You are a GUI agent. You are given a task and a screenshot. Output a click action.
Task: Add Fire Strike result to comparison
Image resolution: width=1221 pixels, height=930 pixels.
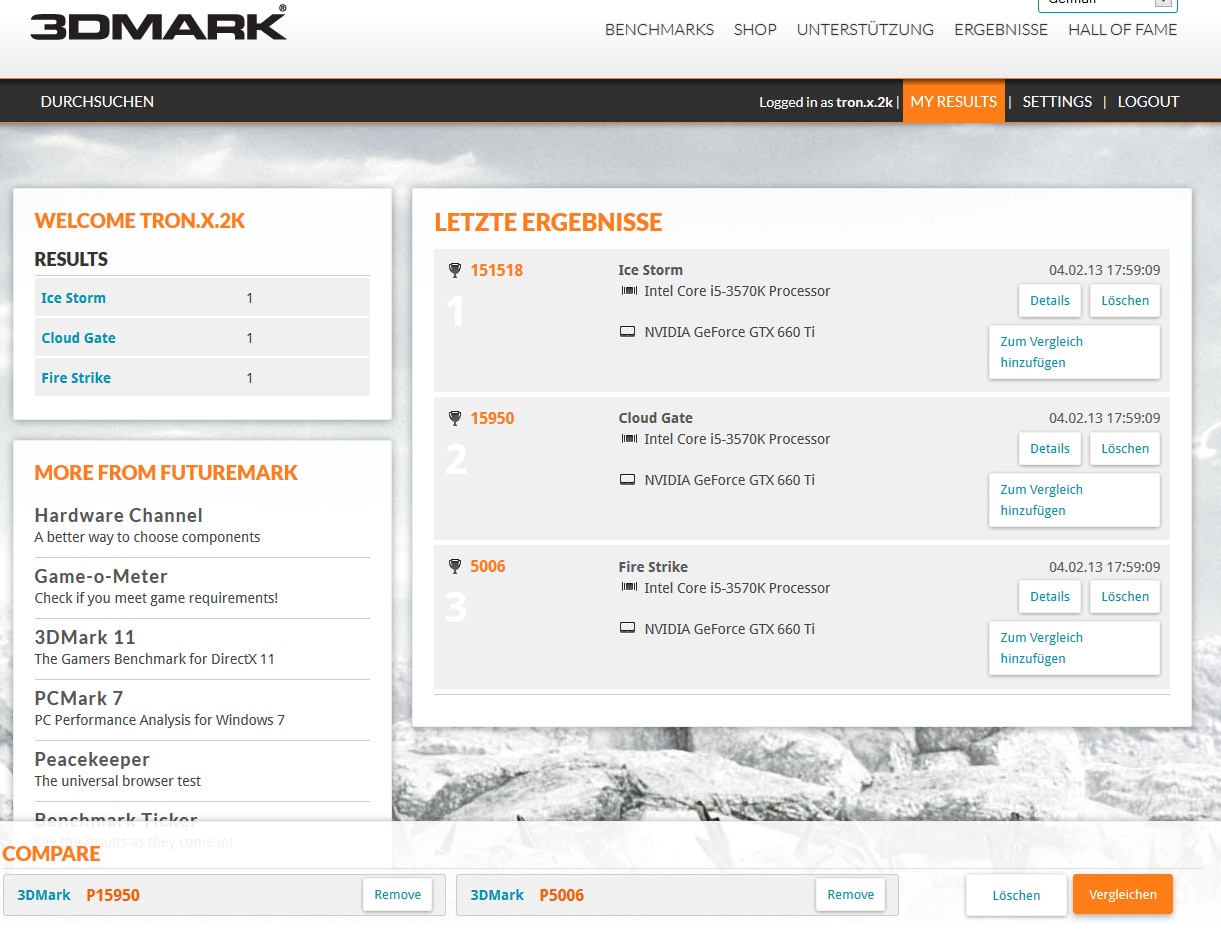pos(1075,648)
